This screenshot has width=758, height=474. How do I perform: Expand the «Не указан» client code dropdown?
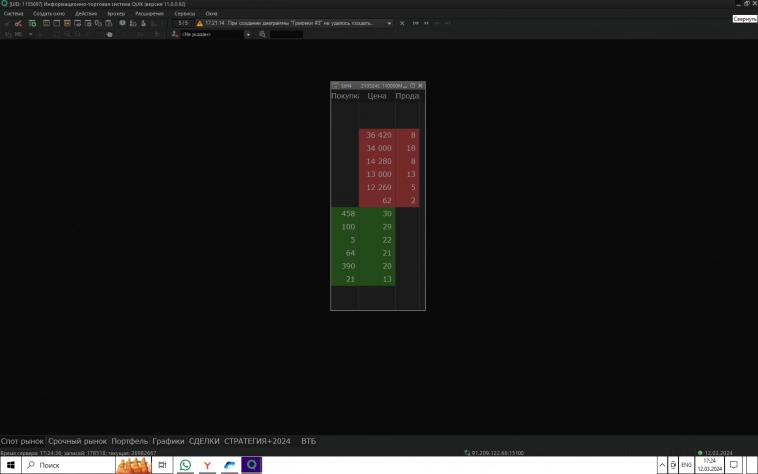coord(249,34)
